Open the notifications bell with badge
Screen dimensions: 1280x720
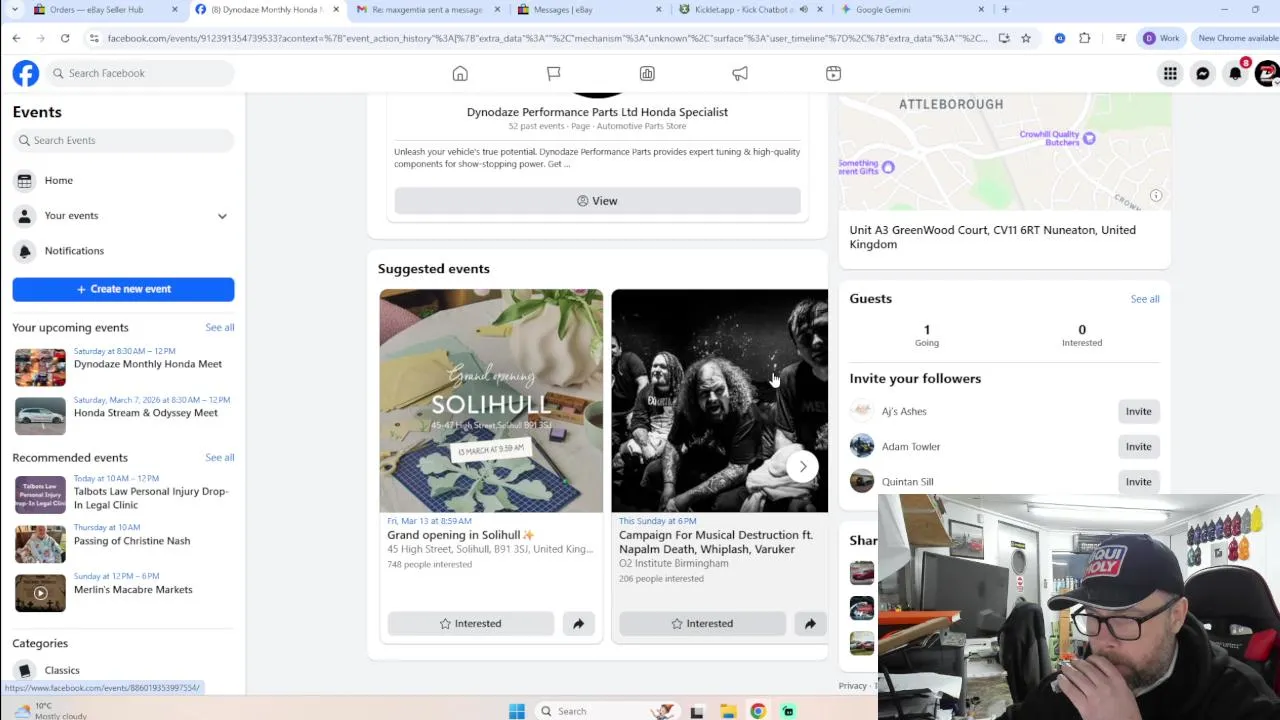coord(1236,73)
